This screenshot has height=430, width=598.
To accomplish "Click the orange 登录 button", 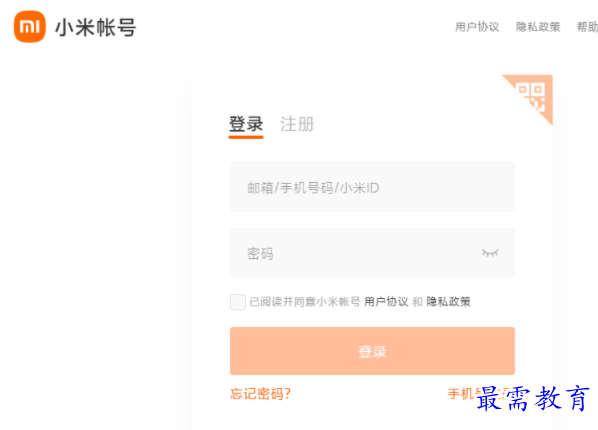I will tap(372, 351).
